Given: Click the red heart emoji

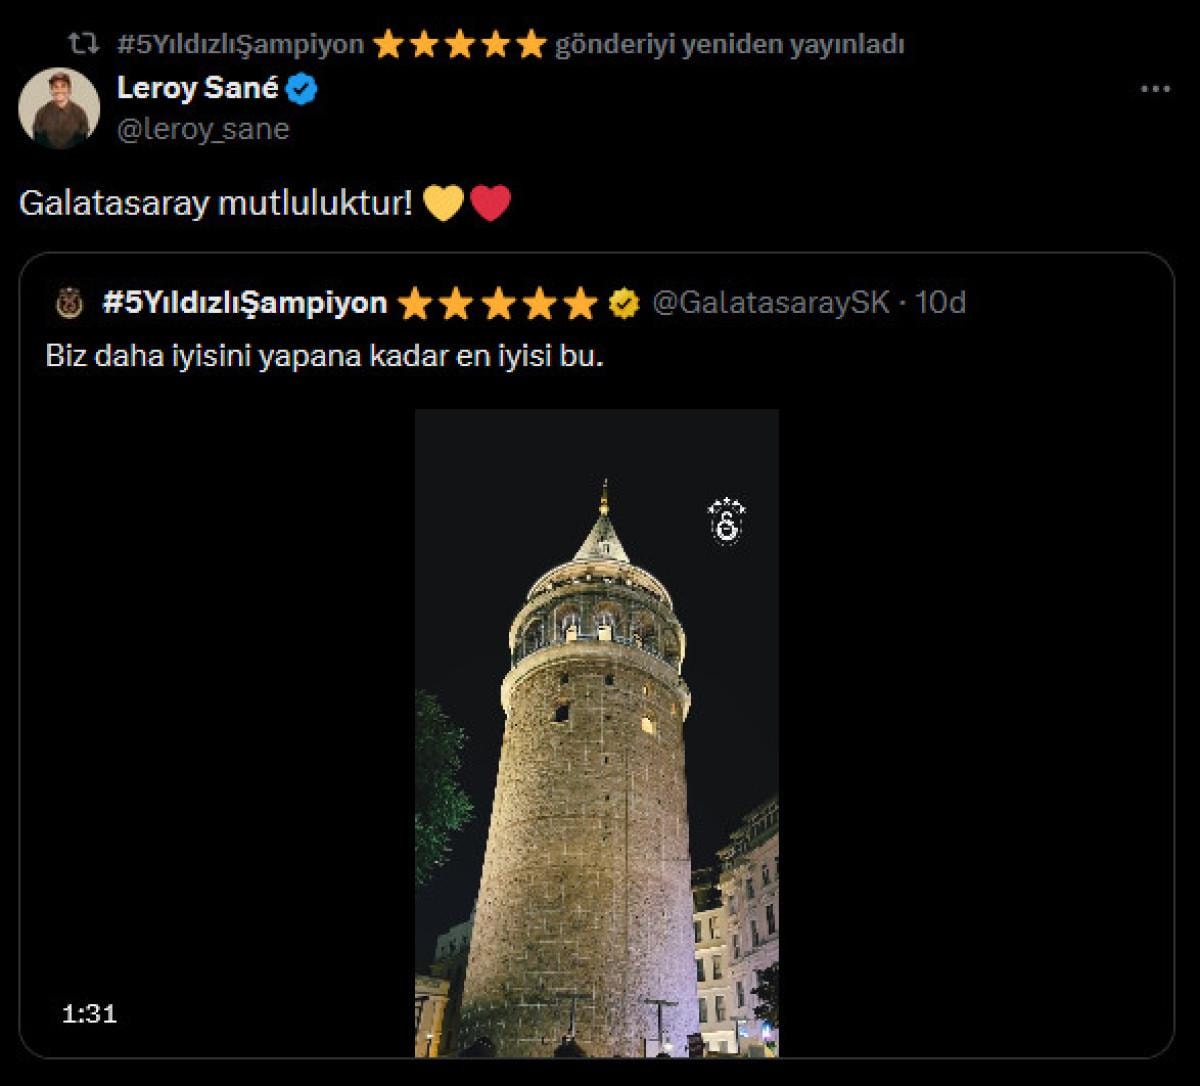Looking at the screenshot, I should pos(490,204).
